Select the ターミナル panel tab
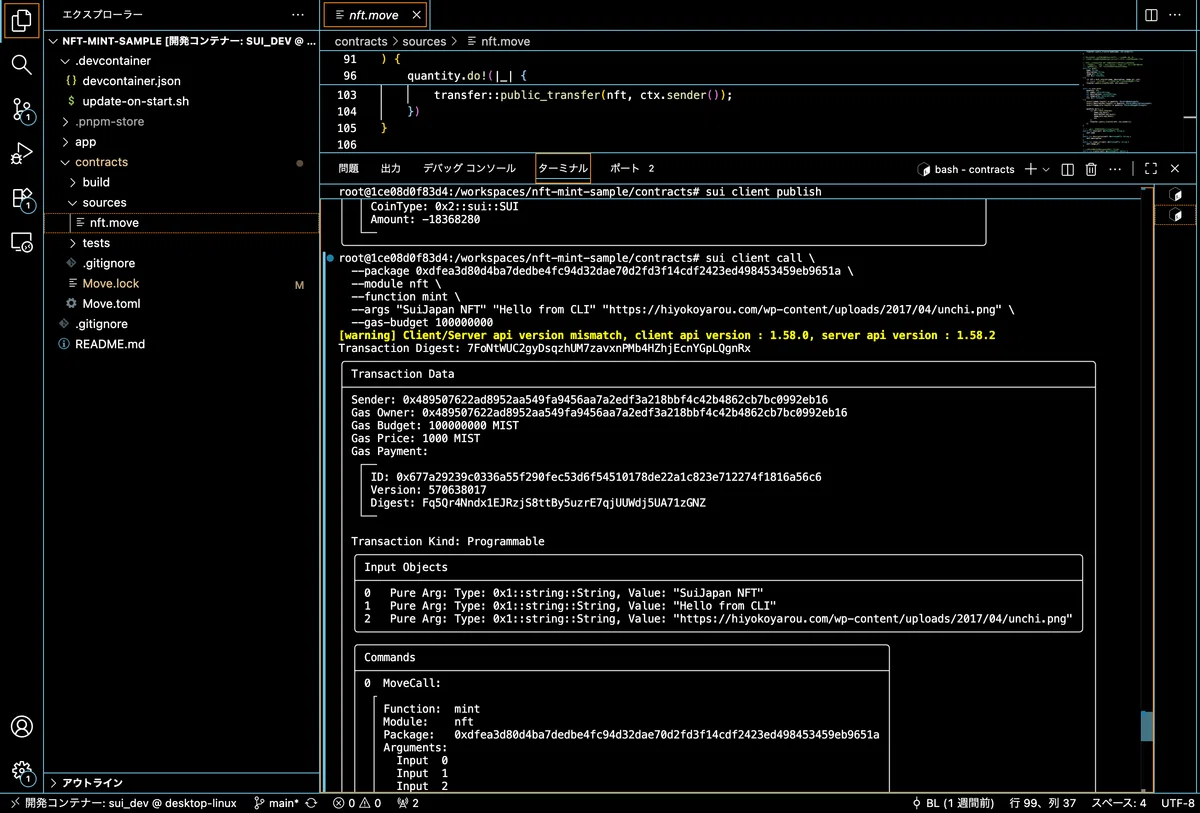The height and width of the screenshot is (813, 1200). pos(563,169)
